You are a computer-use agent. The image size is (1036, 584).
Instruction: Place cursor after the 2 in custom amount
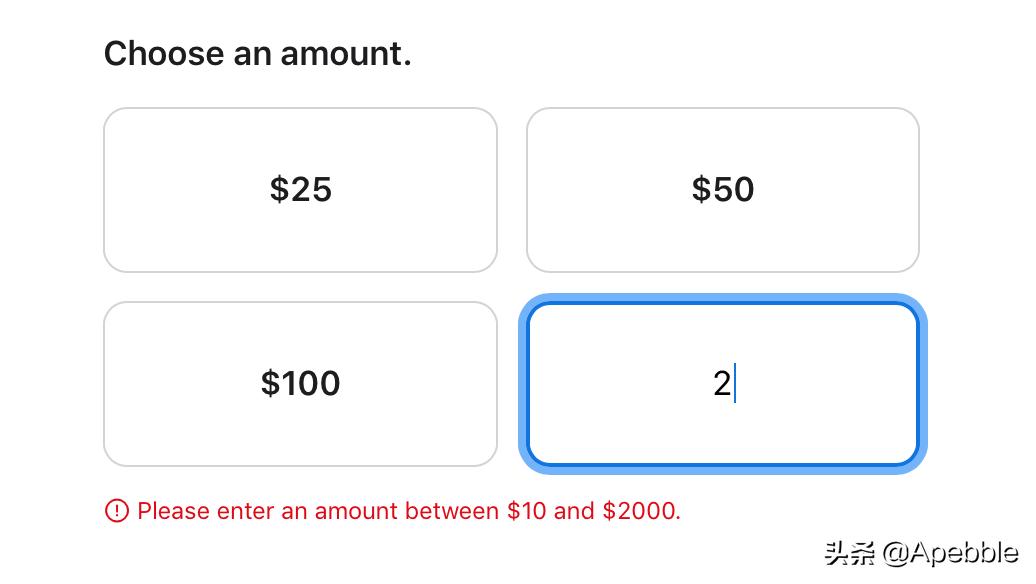(x=735, y=384)
